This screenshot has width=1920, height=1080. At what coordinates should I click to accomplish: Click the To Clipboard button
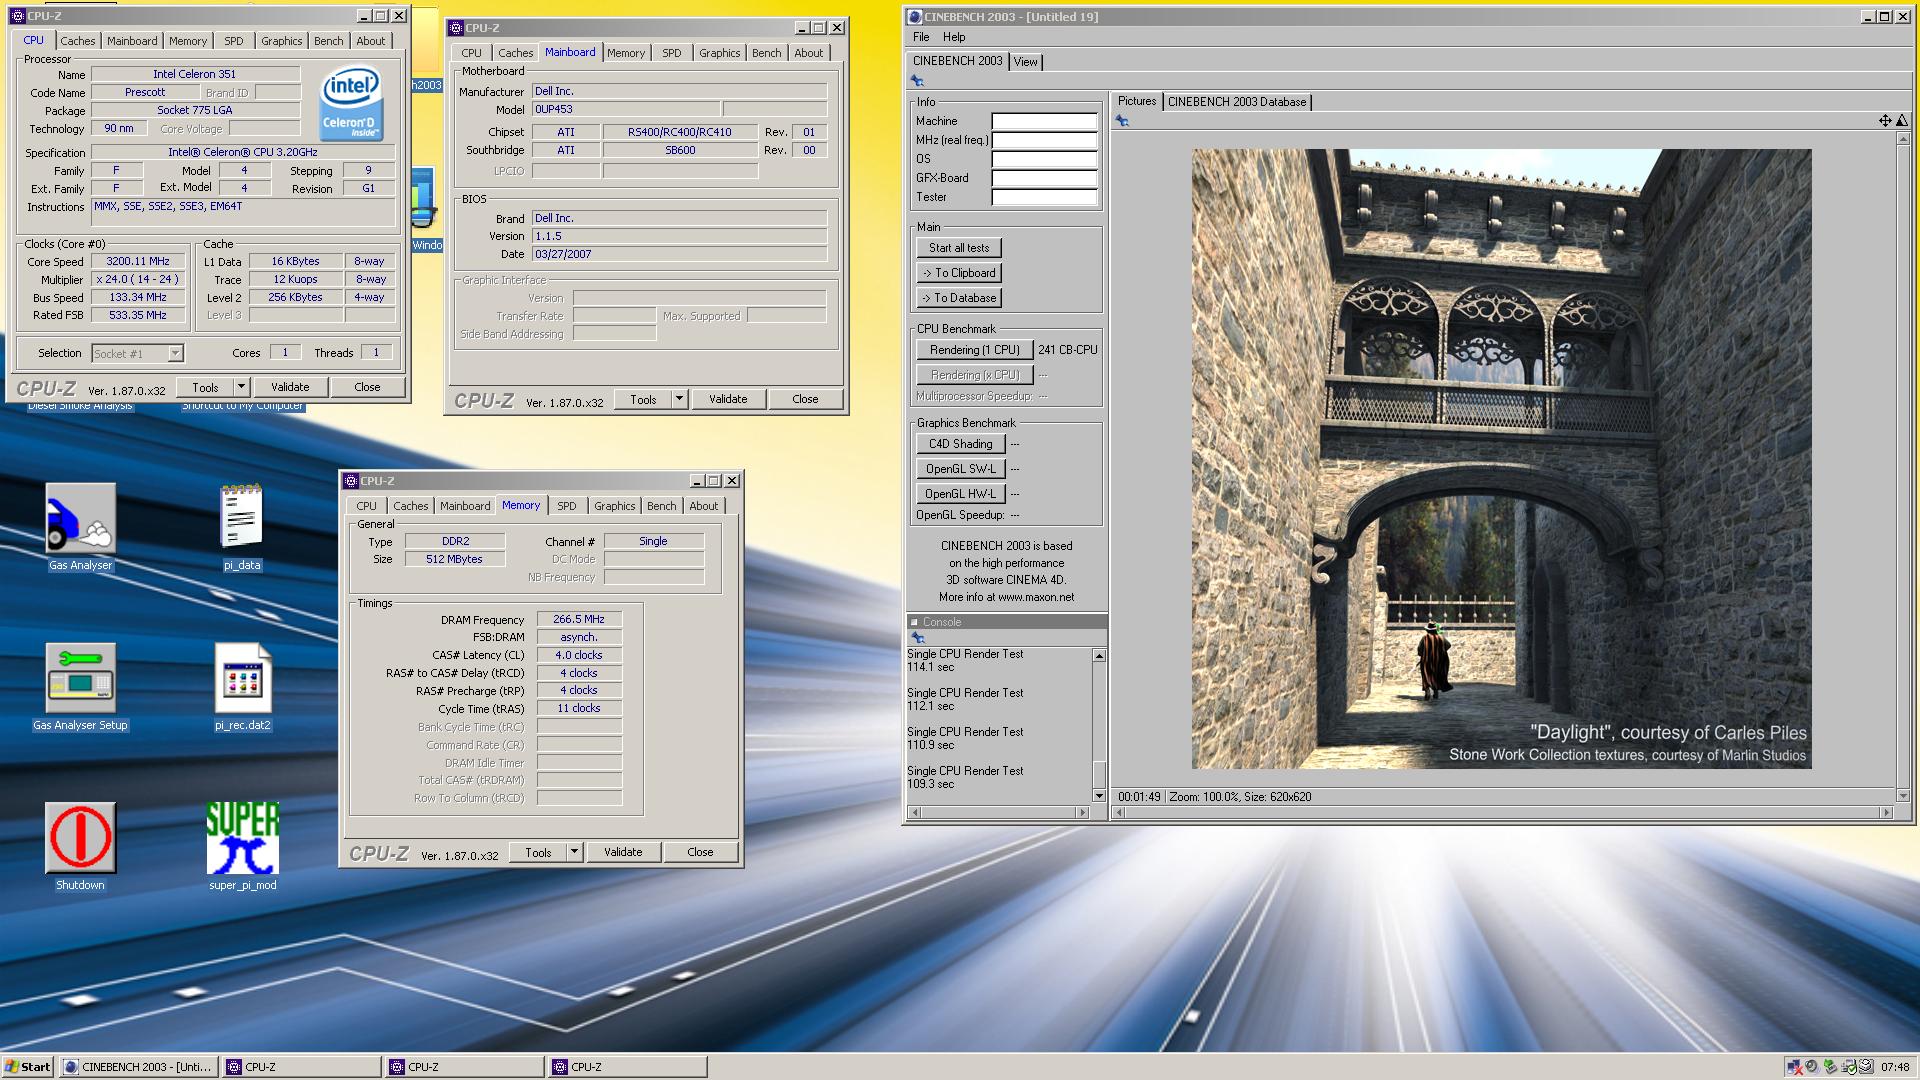point(958,273)
